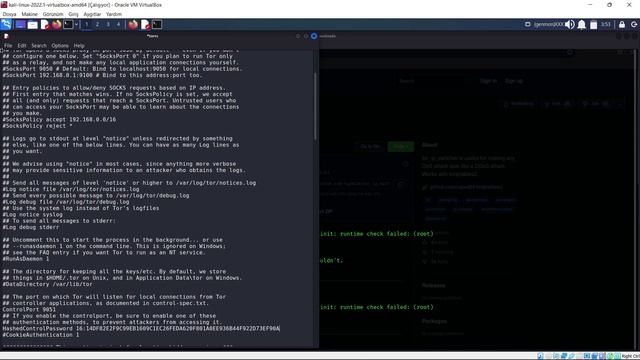Open the file manager launcher in the panel
The width and height of the screenshot is (640, 360).
click(x=33, y=24)
